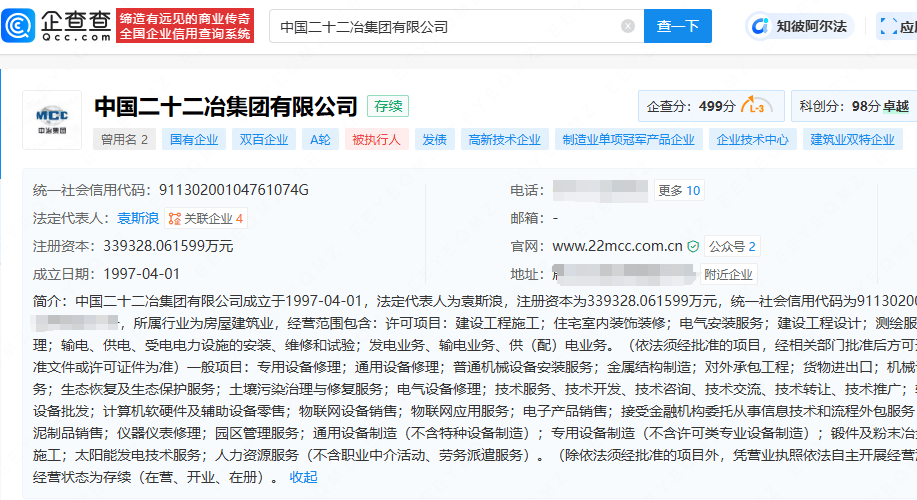The width and height of the screenshot is (917, 500).
Task: Open the 曾用名 2 former names dropdown
Action: [125, 140]
